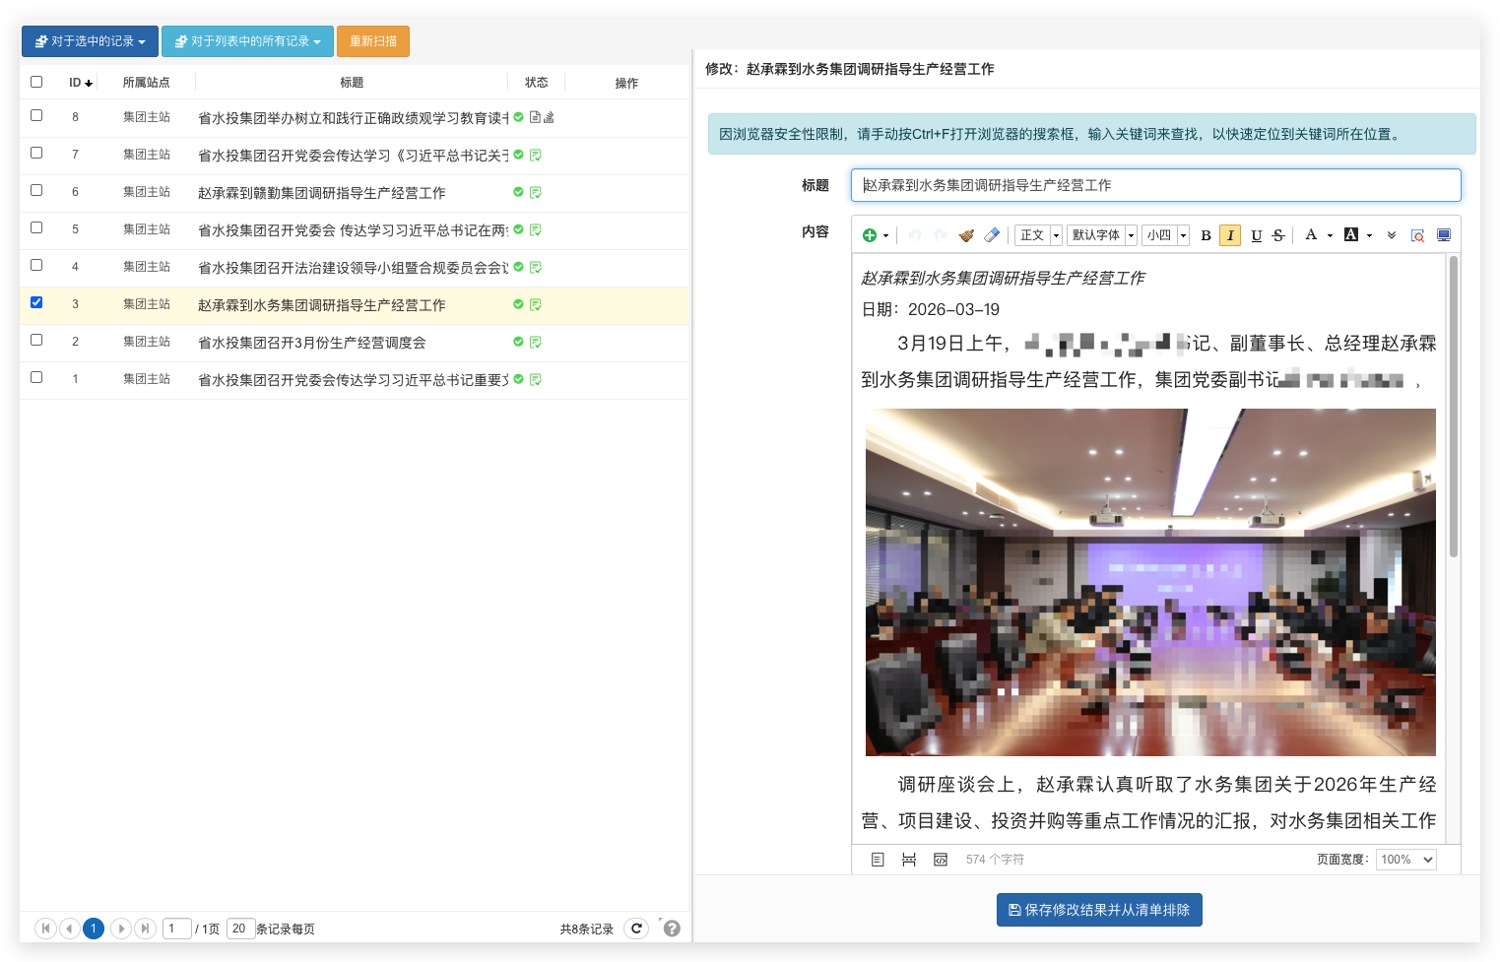Toggle strikethrough formatting
The image size is (1500, 962).
point(1278,235)
